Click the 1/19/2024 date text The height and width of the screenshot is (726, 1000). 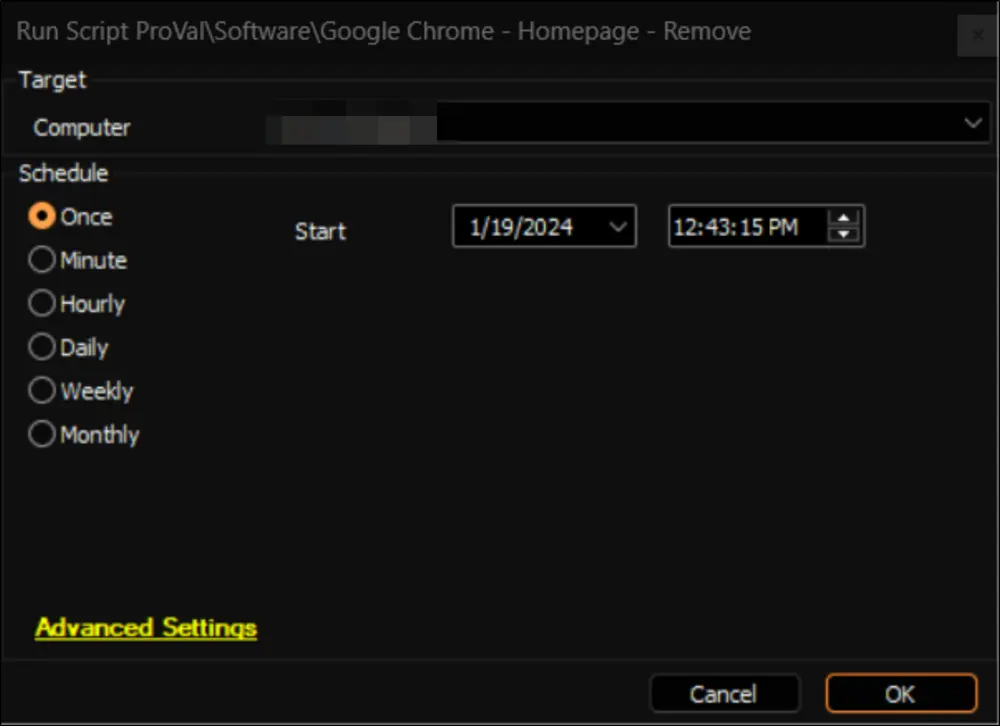tap(521, 227)
